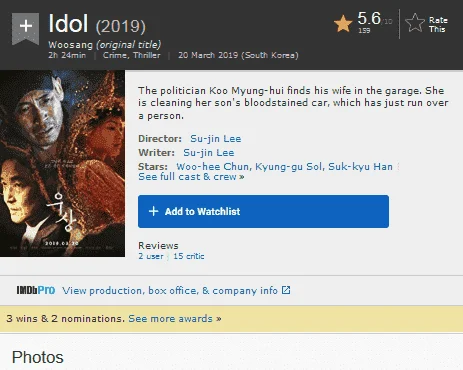Image resolution: width=463 pixels, height=370 pixels.
Task: Open Suk-kyu Han's profile
Action: coord(360,166)
